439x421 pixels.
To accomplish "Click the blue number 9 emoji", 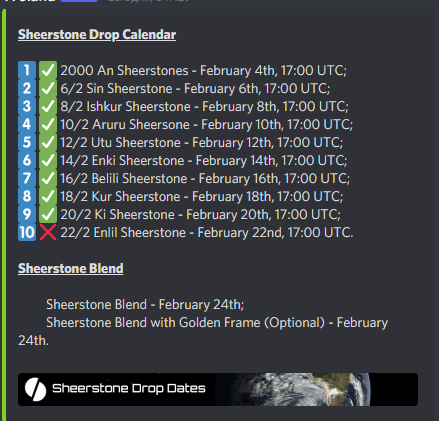I will pos(27,214).
